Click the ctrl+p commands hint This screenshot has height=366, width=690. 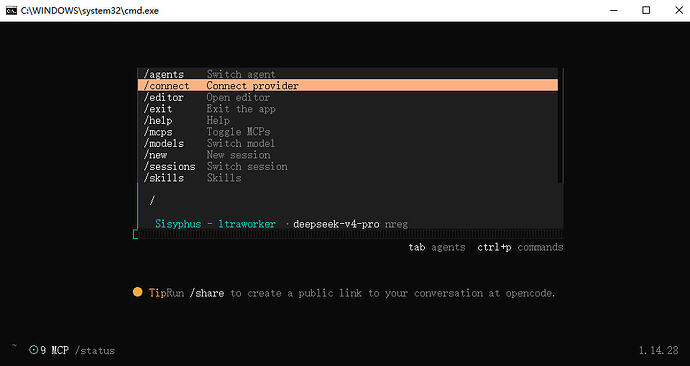(520, 247)
